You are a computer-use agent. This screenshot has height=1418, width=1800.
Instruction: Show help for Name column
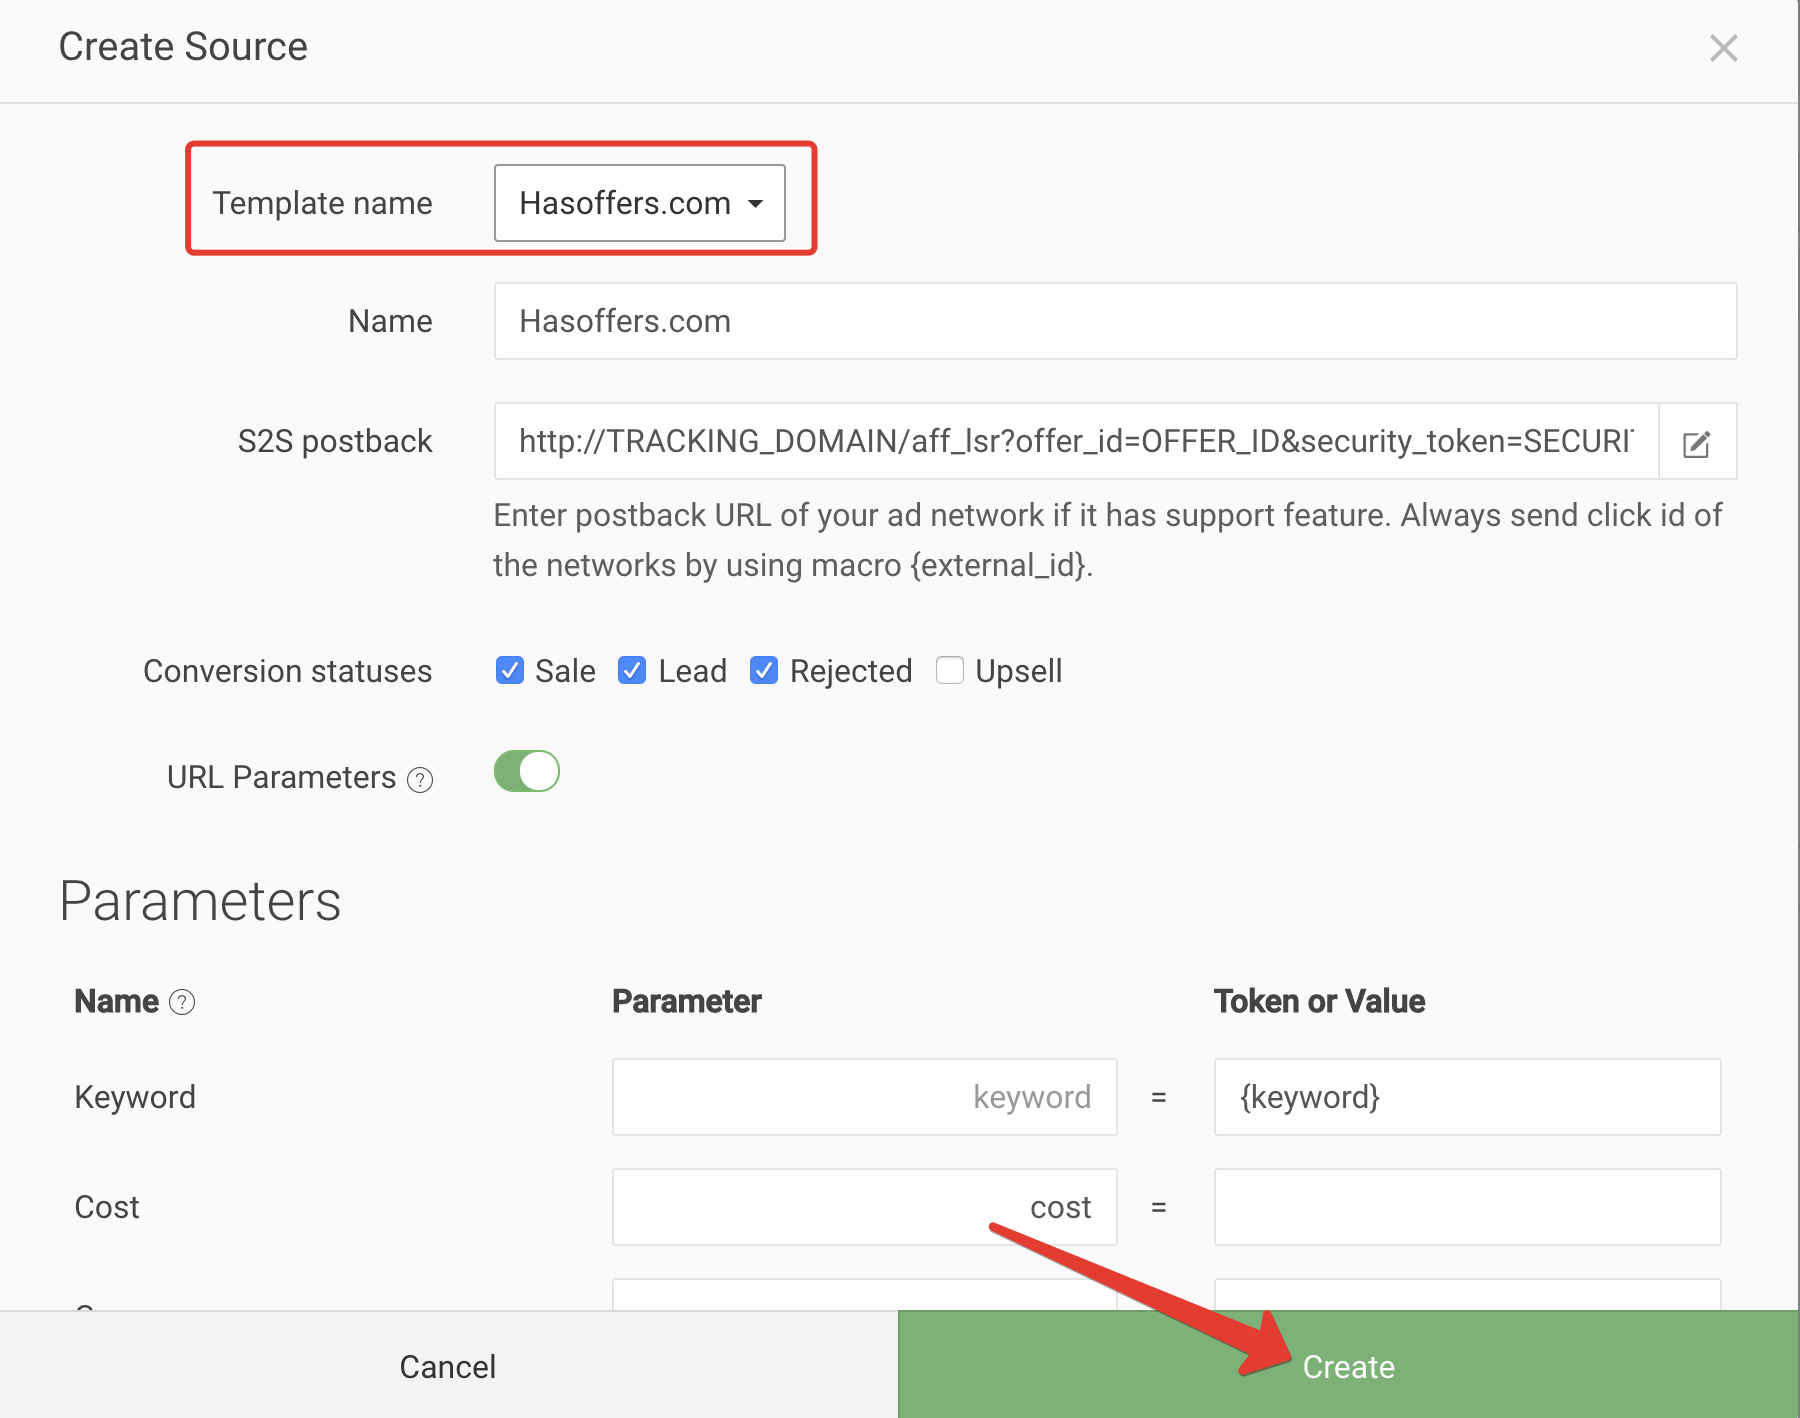pos(182,1002)
